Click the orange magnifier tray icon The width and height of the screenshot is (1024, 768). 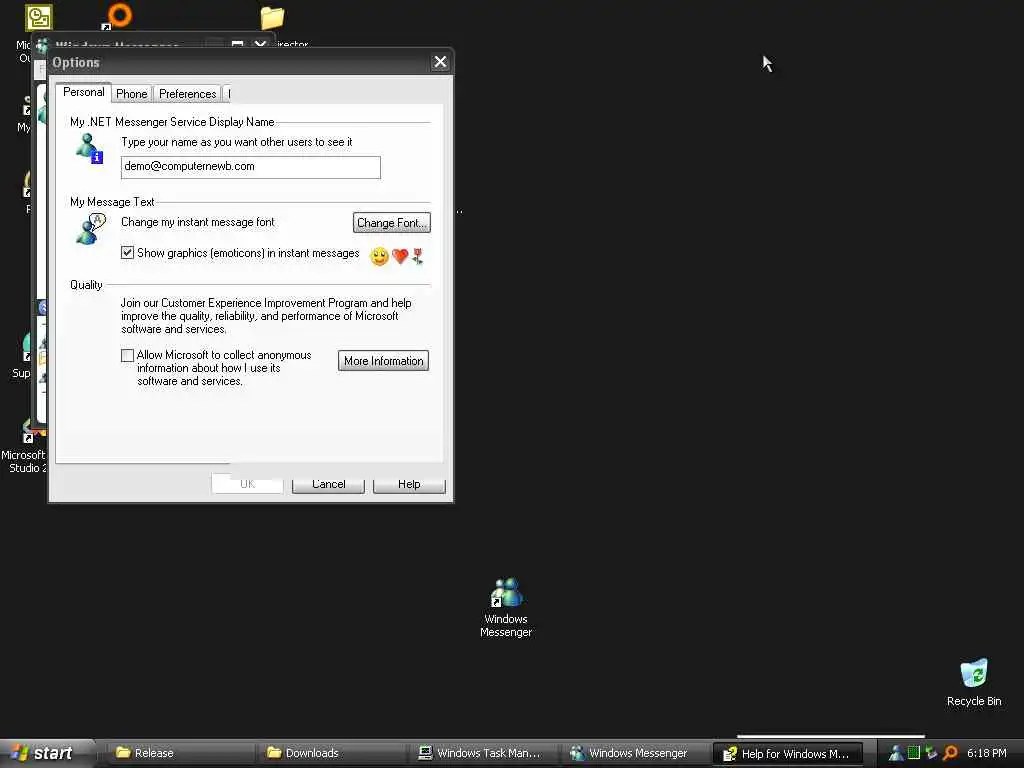click(x=950, y=753)
